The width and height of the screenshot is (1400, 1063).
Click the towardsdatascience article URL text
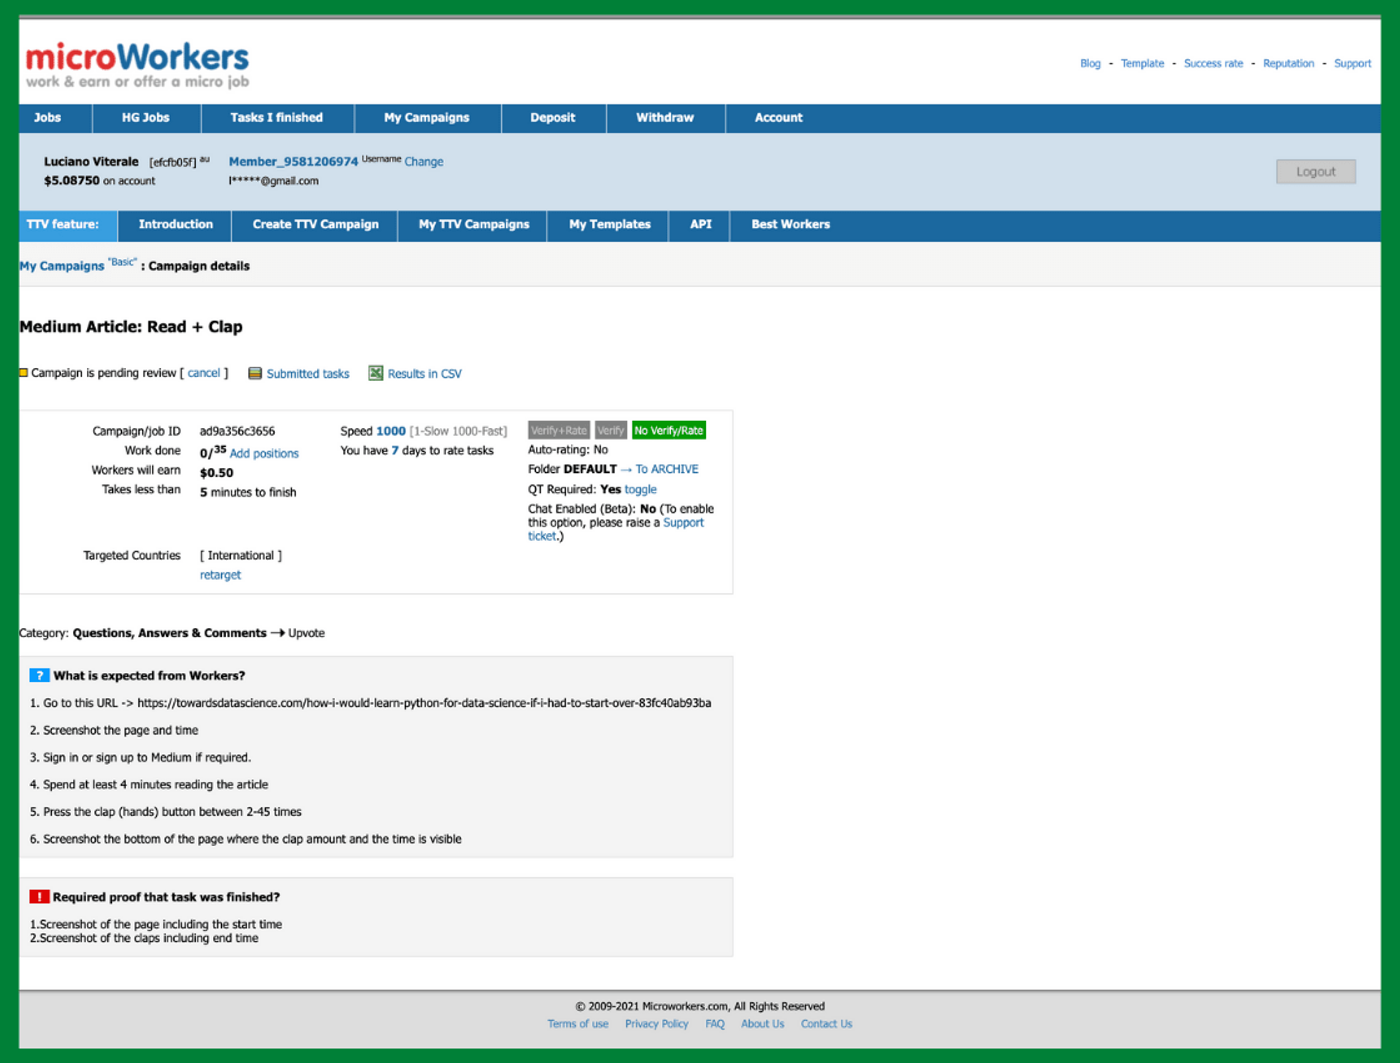click(x=424, y=703)
